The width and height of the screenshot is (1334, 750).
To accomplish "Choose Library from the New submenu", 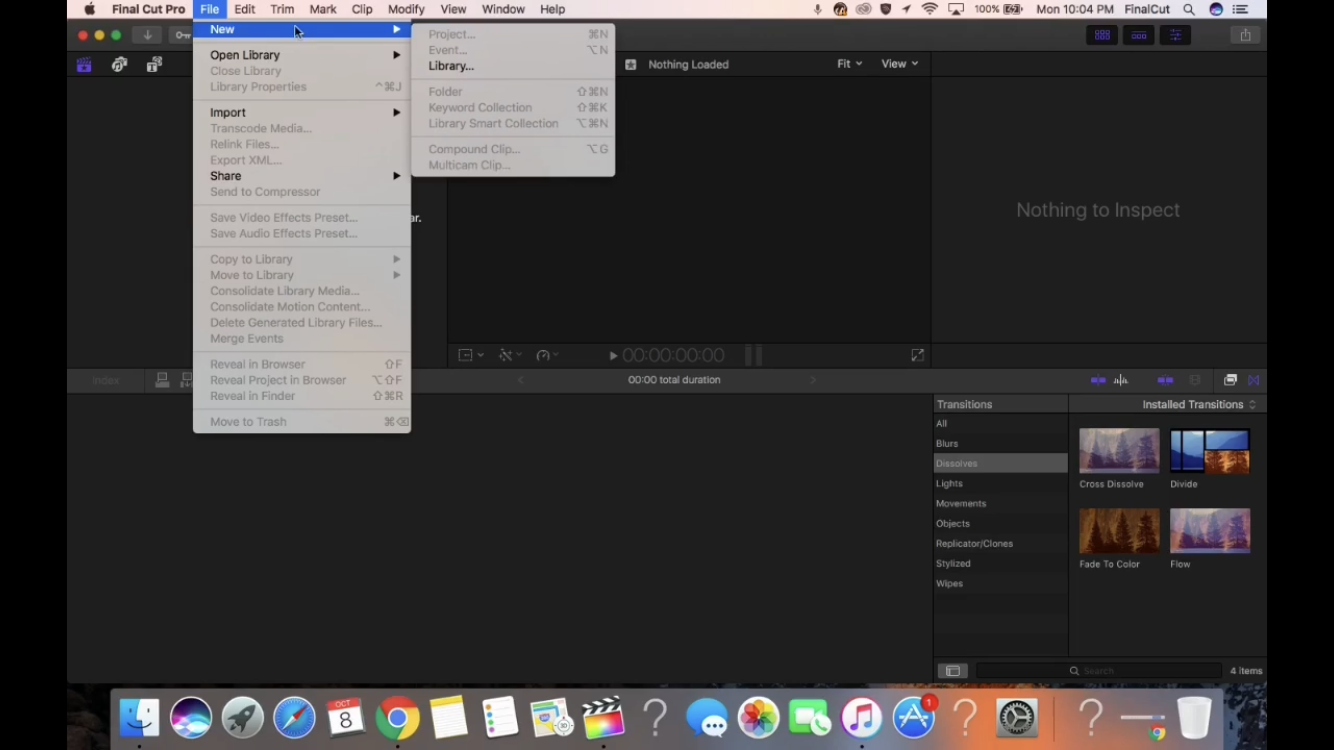I will click(451, 66).
